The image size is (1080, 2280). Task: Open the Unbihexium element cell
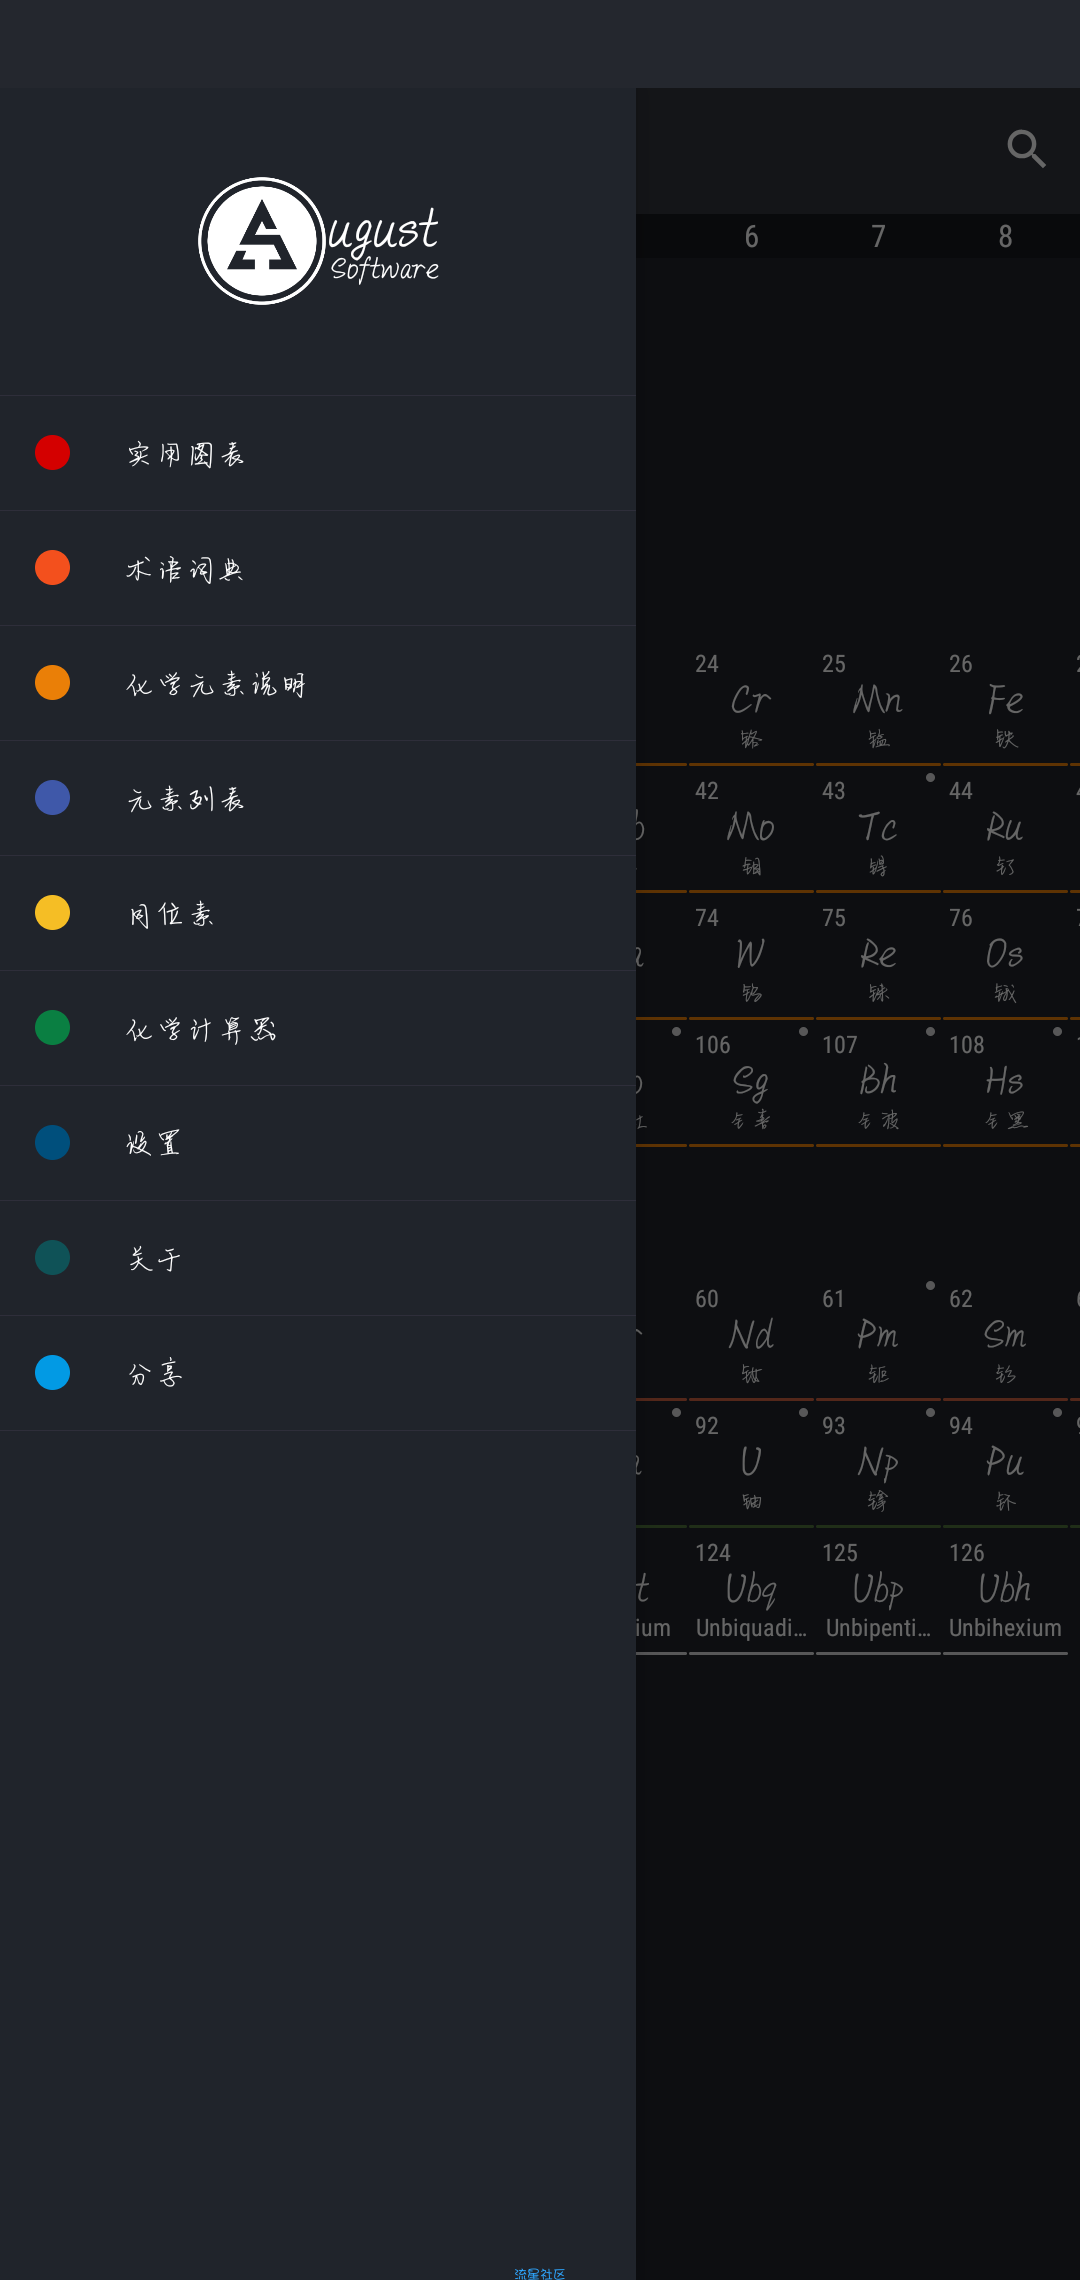[x=1005, y=1590]
